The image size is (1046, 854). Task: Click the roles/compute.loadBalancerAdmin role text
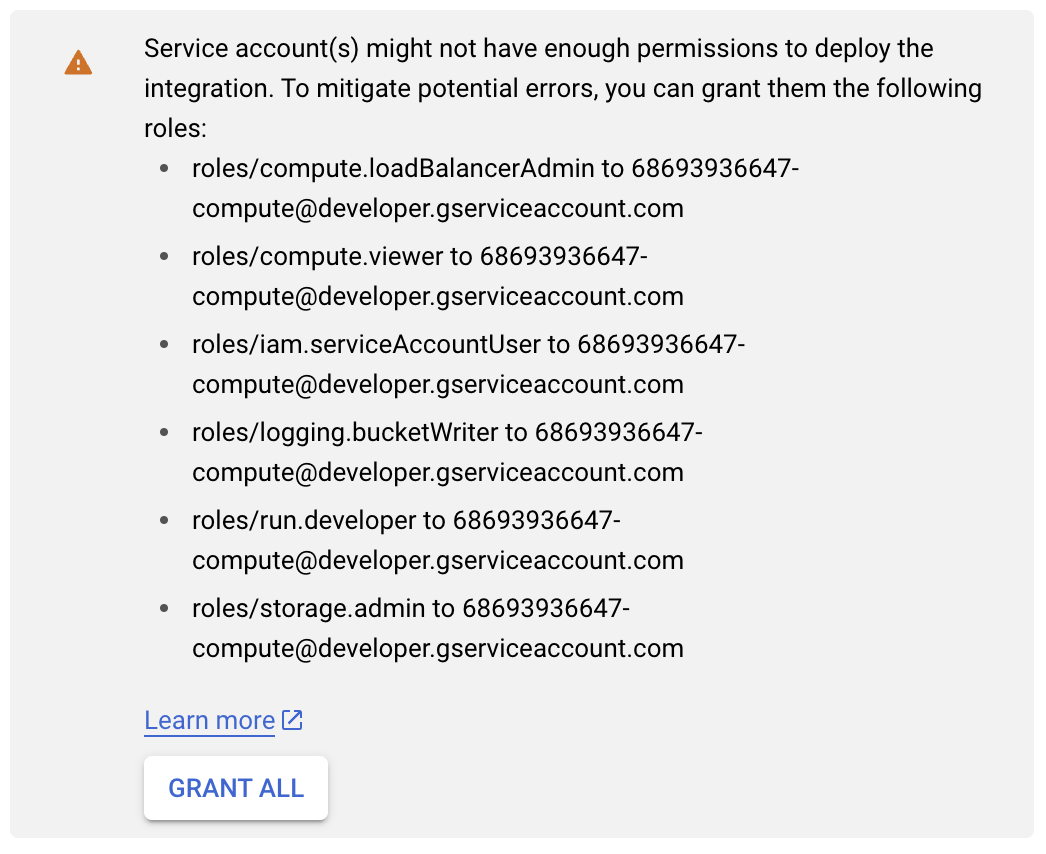pos(393,168)
